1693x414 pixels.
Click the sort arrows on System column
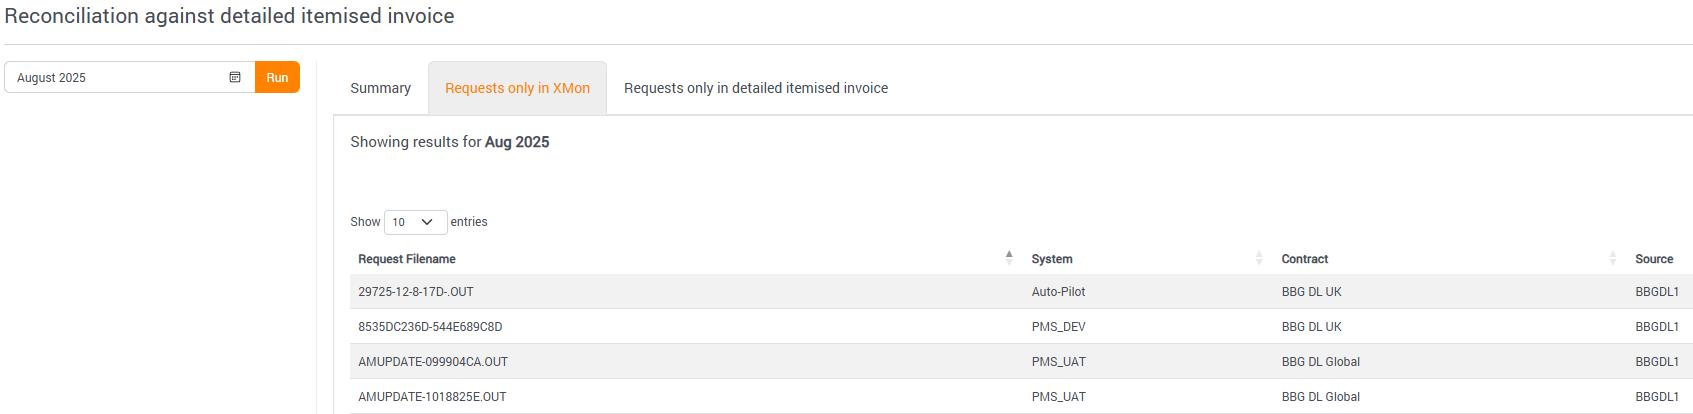(1259, 258)
